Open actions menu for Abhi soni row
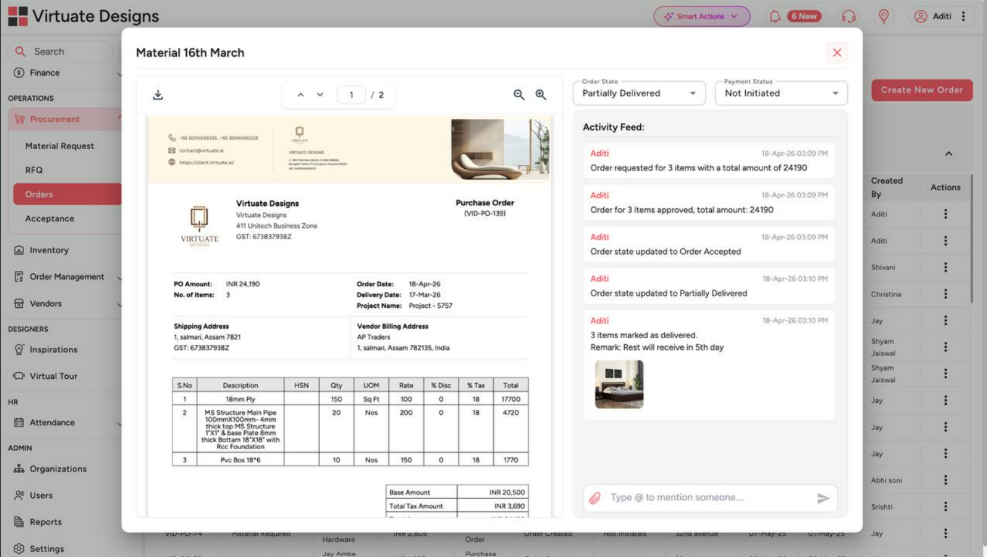The width and height of the screenshot is (987, 557). pyautogui.click(x=945, y=480)
